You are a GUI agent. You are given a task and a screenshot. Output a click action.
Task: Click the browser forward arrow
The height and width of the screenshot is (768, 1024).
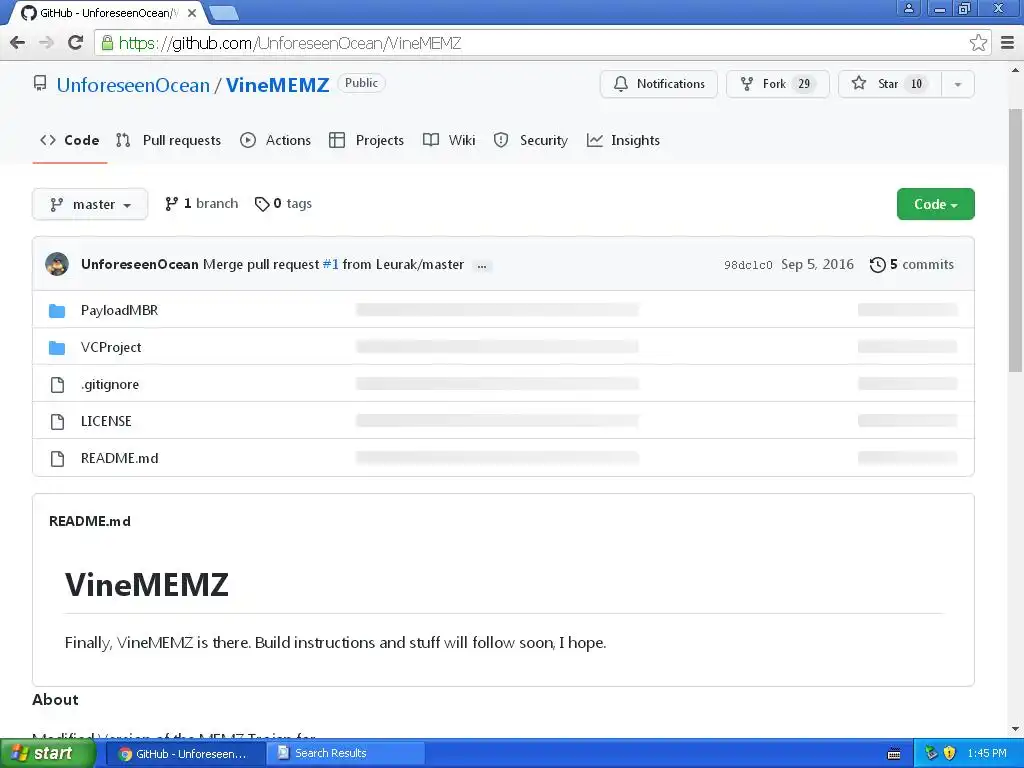tap(46, 43)
